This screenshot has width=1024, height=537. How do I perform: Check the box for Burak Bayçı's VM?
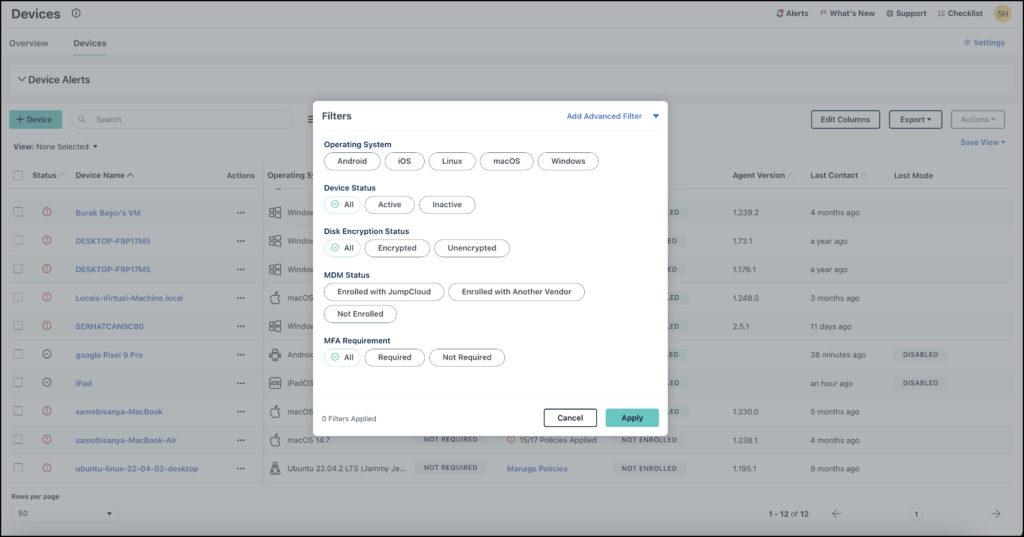tap(18, 212)
